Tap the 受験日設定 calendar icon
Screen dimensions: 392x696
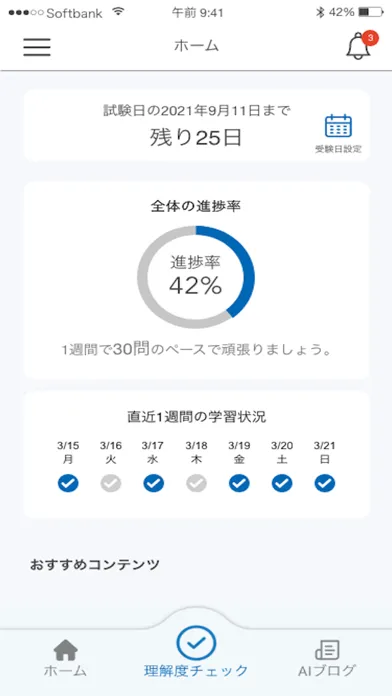[338, 126]
